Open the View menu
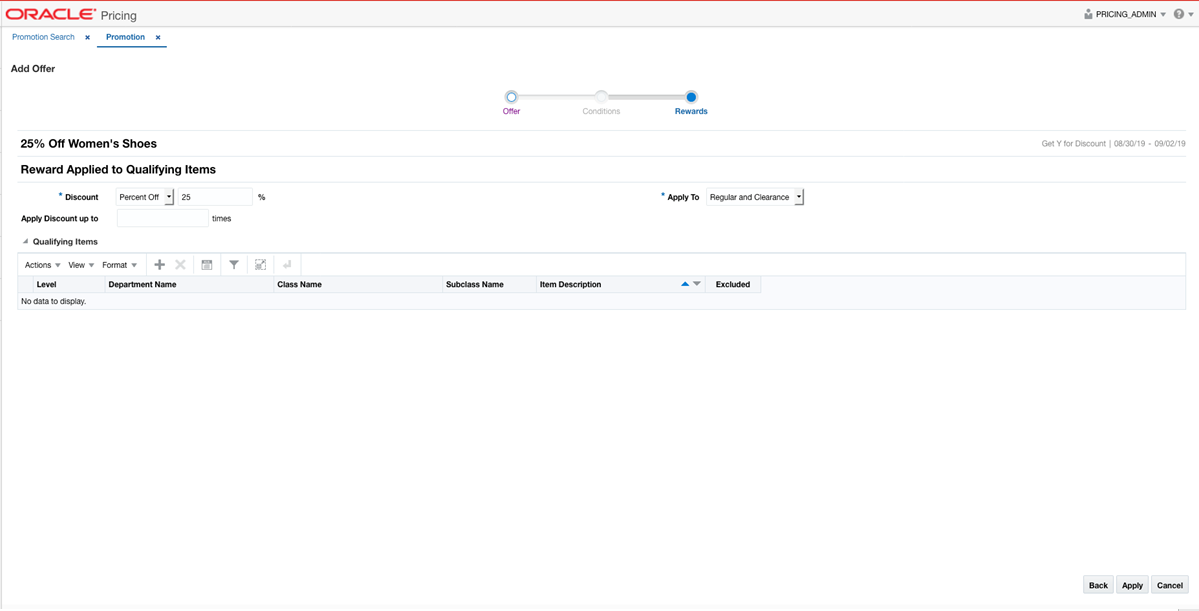 (x=81, y=265)
